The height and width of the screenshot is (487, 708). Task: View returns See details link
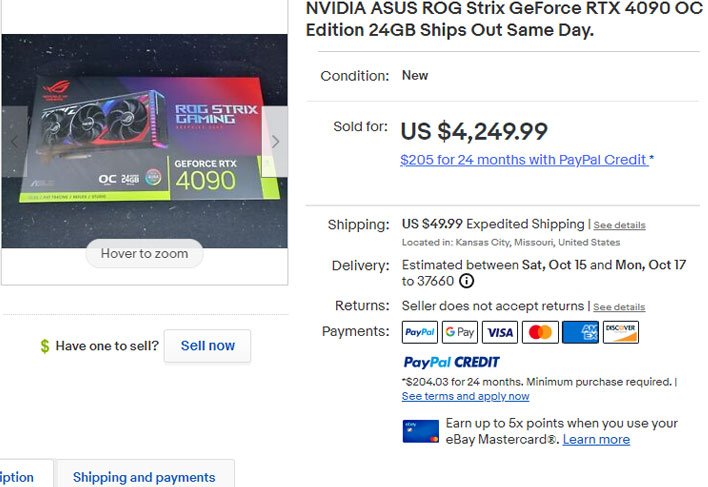tap(619, 307)
